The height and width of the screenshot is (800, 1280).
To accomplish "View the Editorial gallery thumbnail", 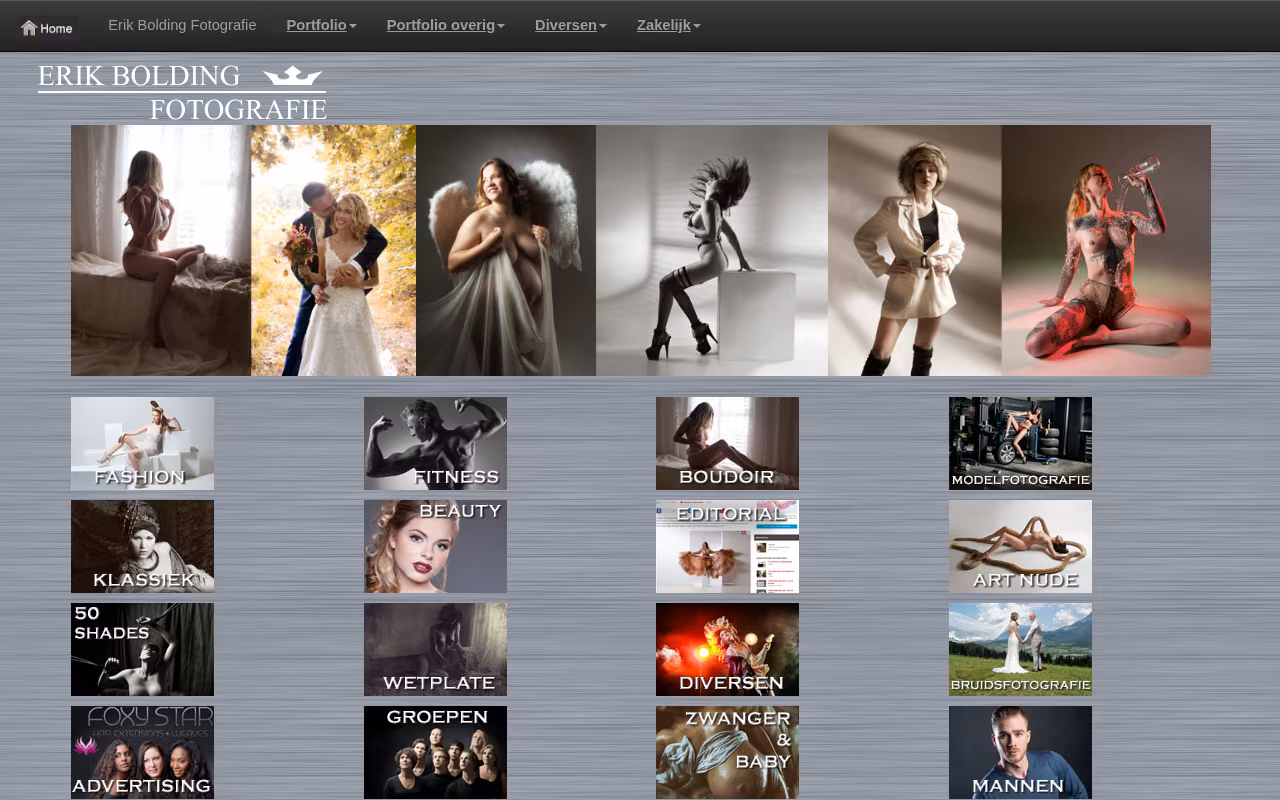I will tap(727, 546).
